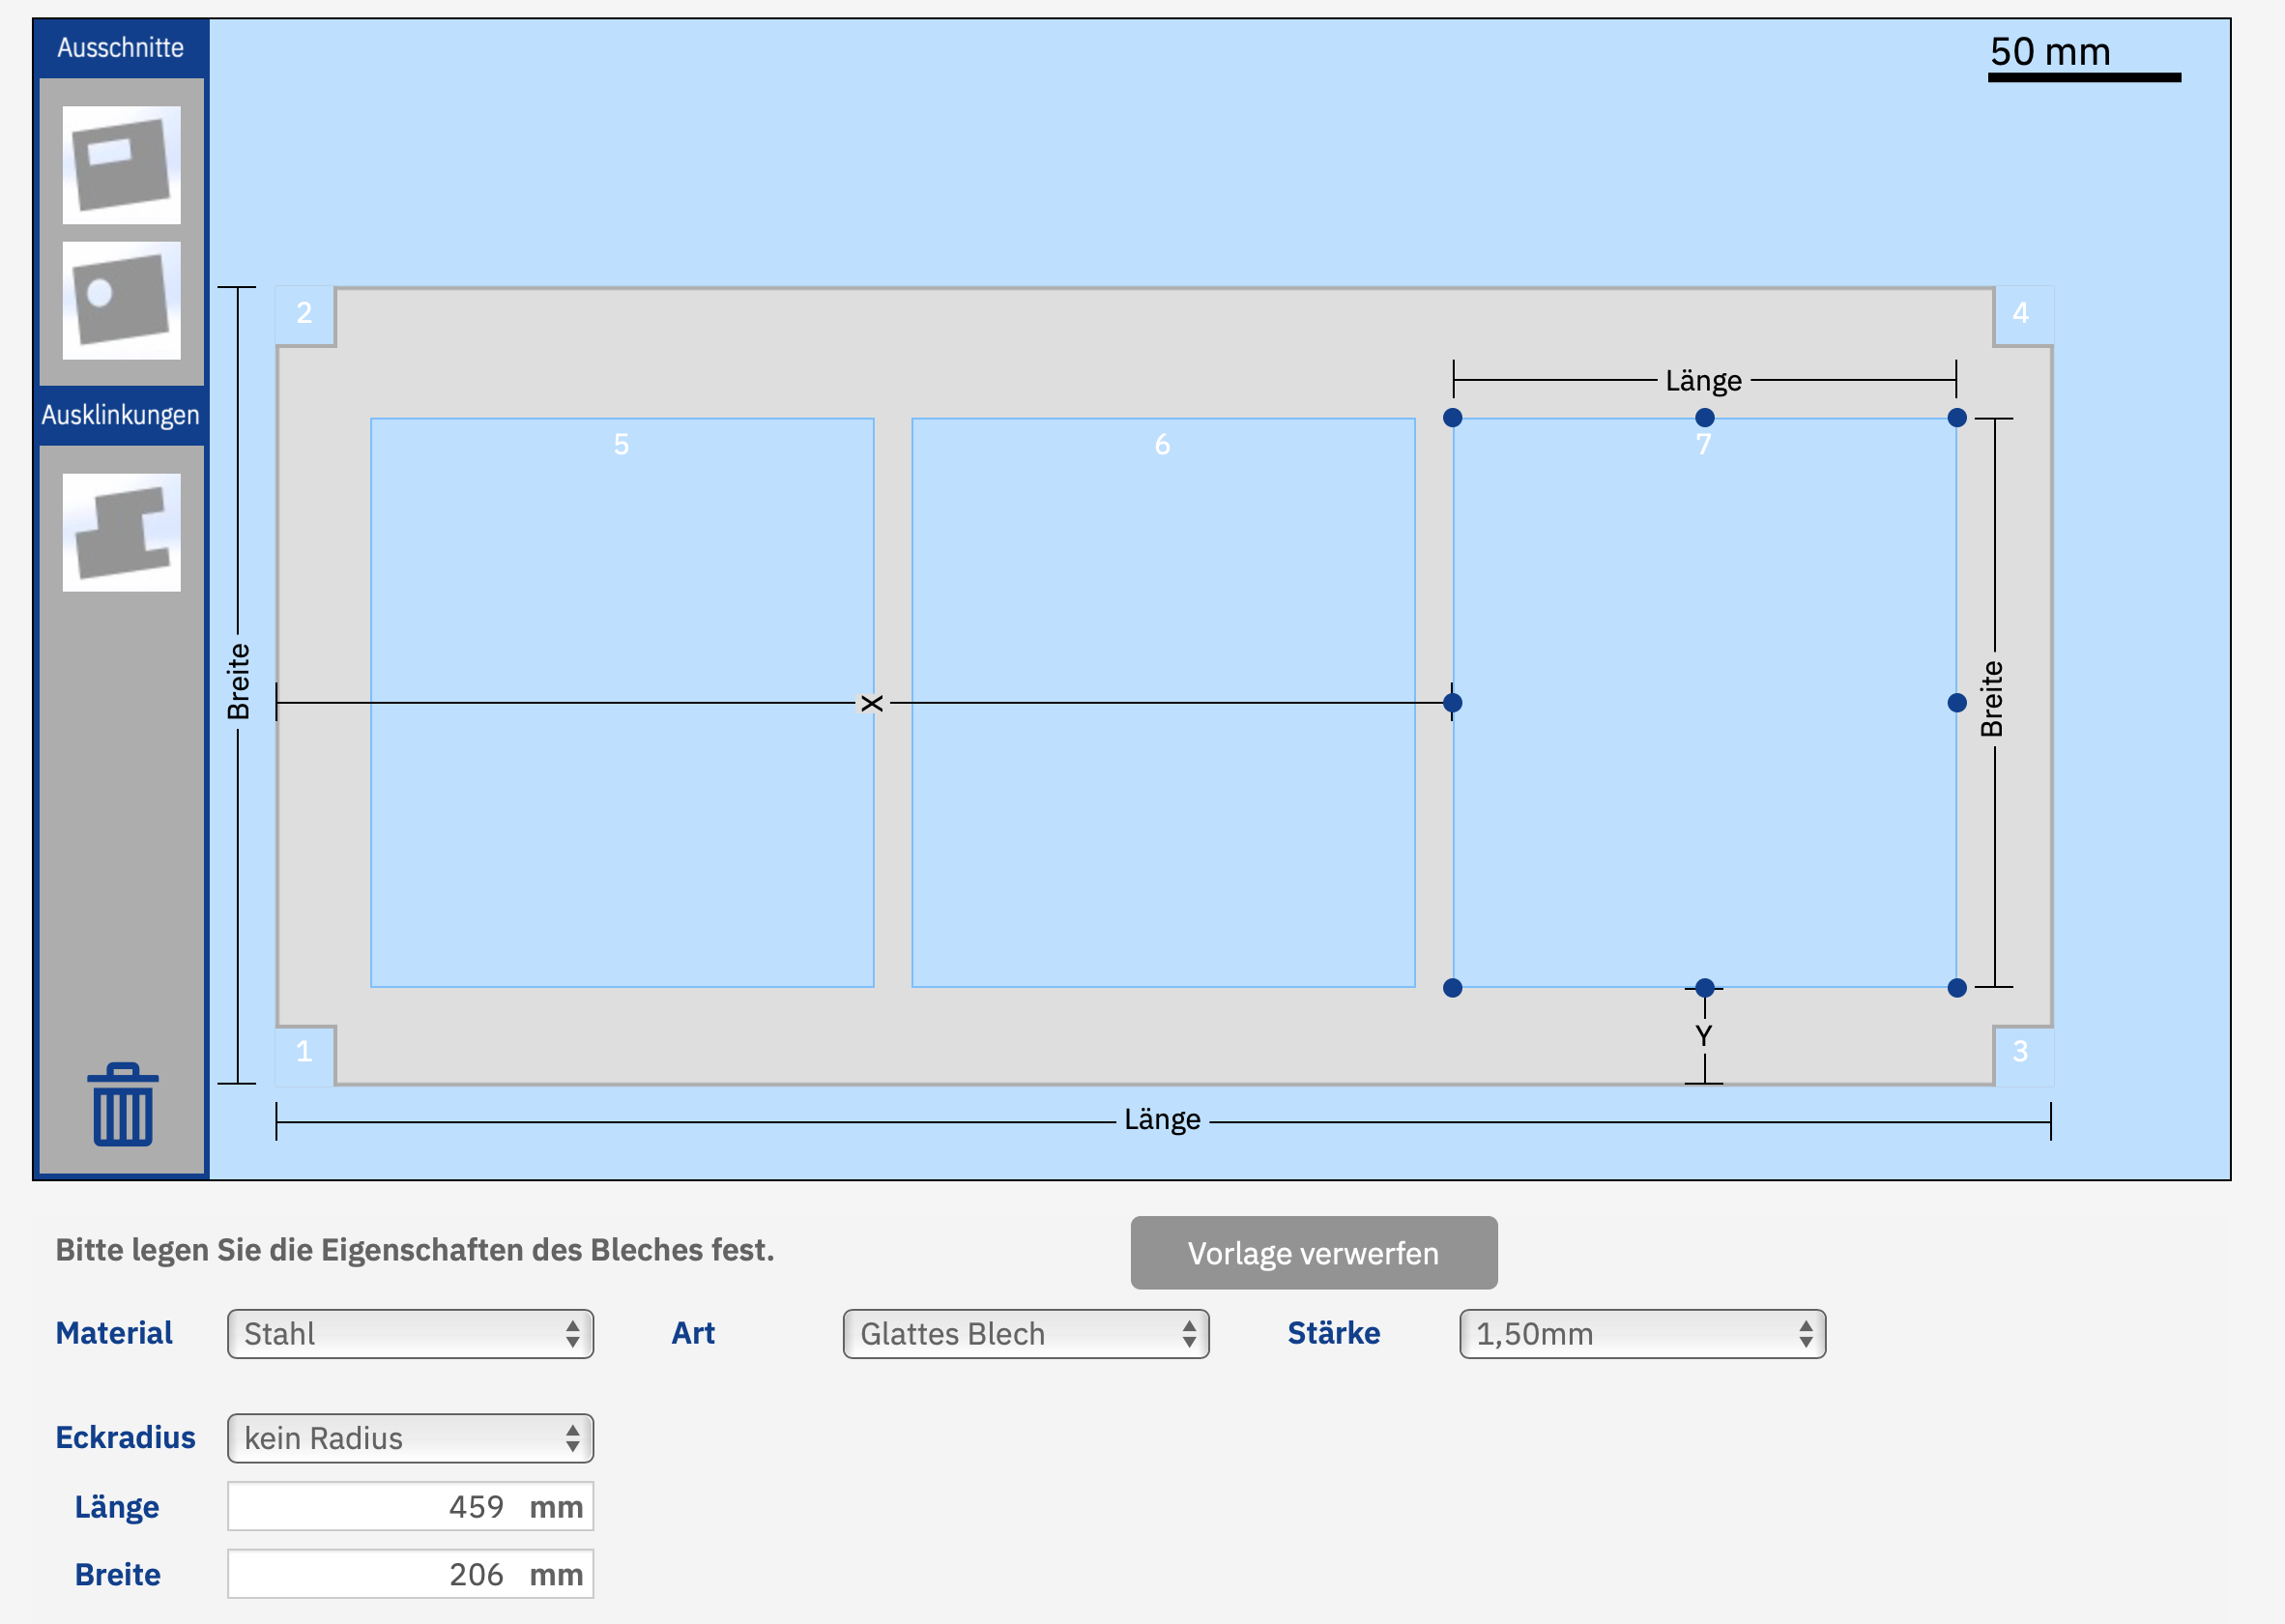2285x1624 pixels.
Task: Click top-right resize handle of cutout 7
Action: 1956,418
